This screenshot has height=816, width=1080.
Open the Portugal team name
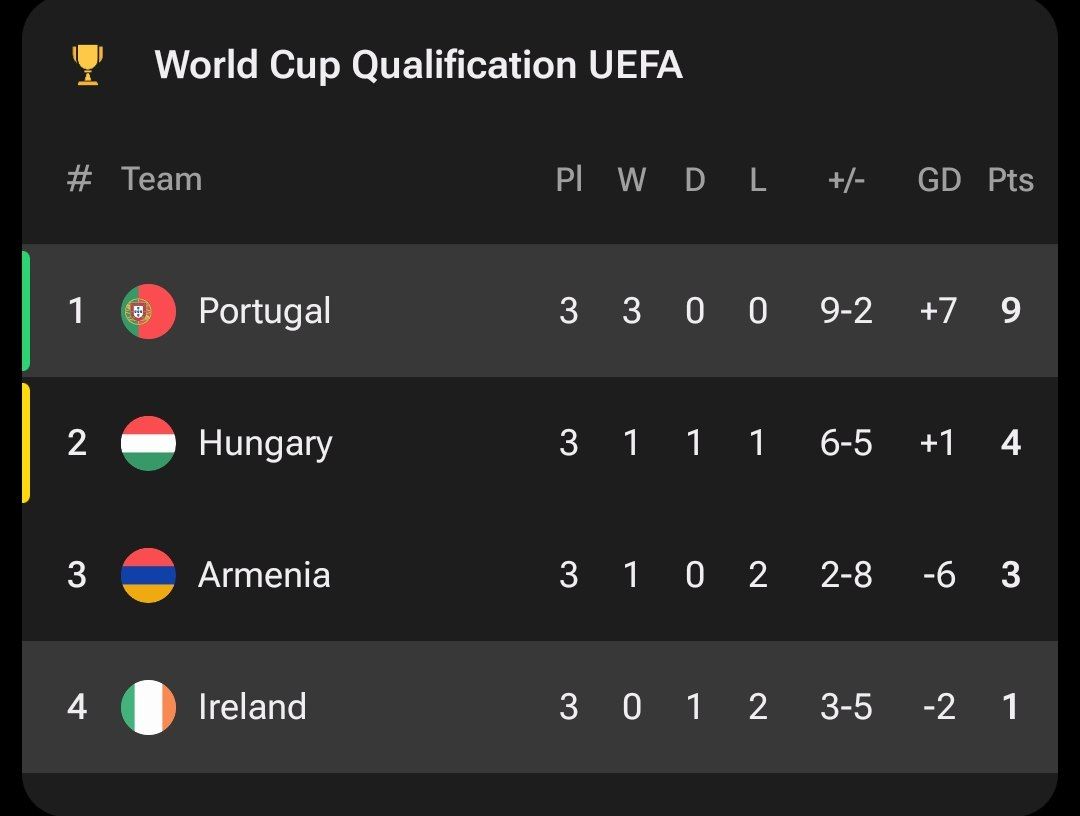(264, 311)
